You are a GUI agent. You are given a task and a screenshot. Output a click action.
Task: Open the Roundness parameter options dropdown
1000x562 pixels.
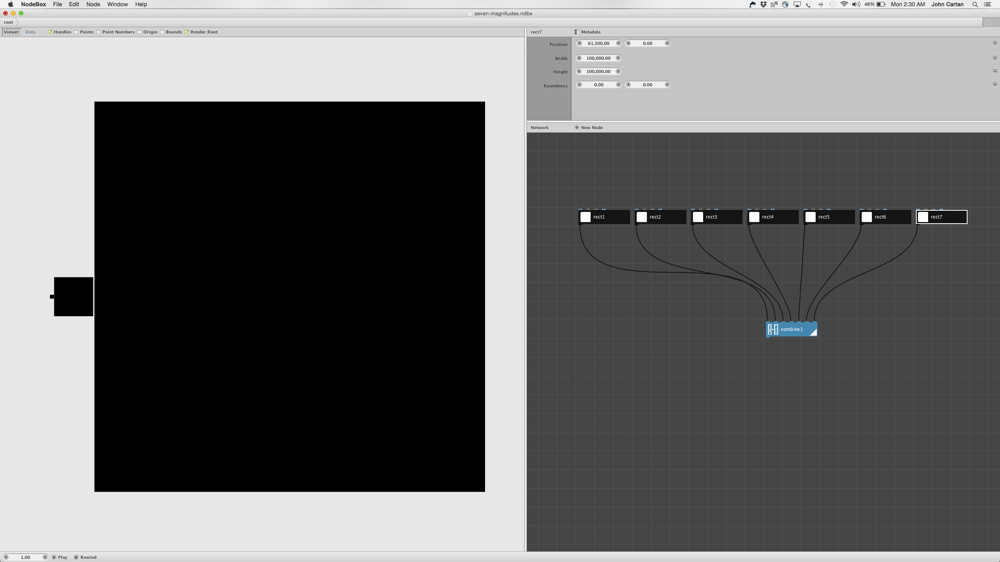coord(994,84)
